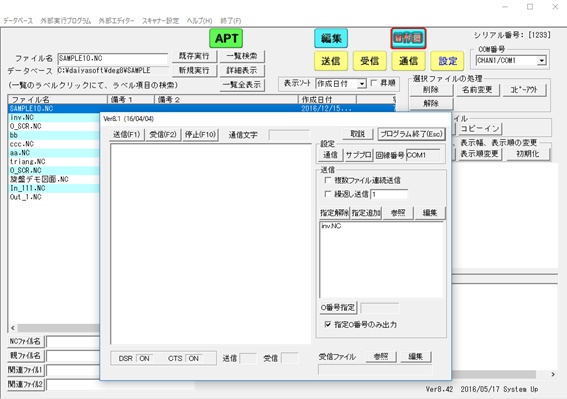Screen dimensions: 567x399
Task: Open the yellow 設定 button
Action: coord(447,61)
